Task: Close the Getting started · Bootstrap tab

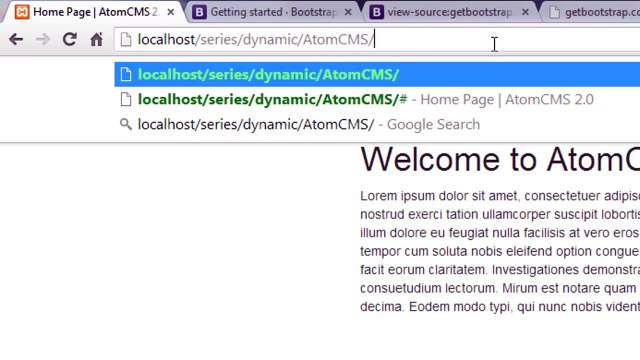Action: [x=348, y=12]
